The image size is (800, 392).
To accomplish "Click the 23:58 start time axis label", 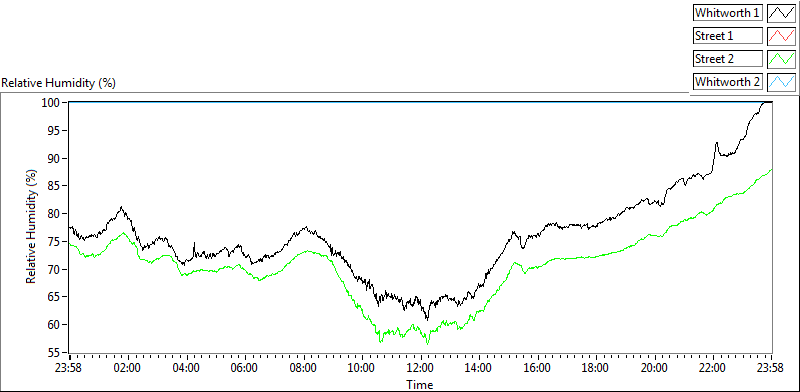I will (x=69, y=367).
